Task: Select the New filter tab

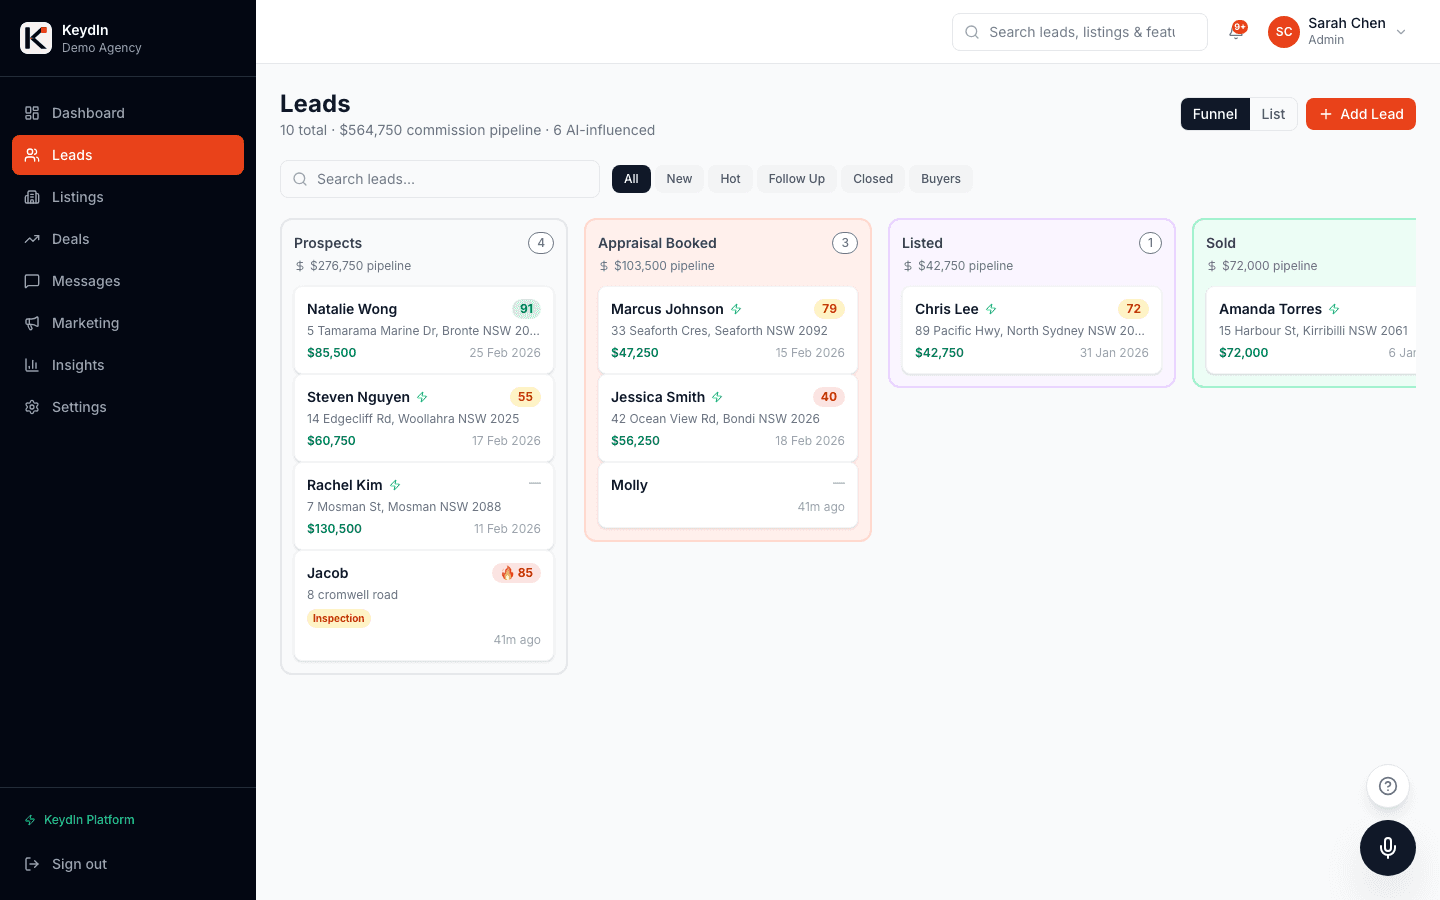Action: [x=679, y=178]
